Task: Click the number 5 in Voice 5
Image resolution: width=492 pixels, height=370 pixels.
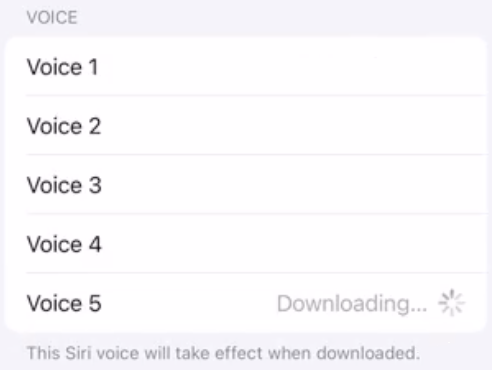Action: (95, 303)
